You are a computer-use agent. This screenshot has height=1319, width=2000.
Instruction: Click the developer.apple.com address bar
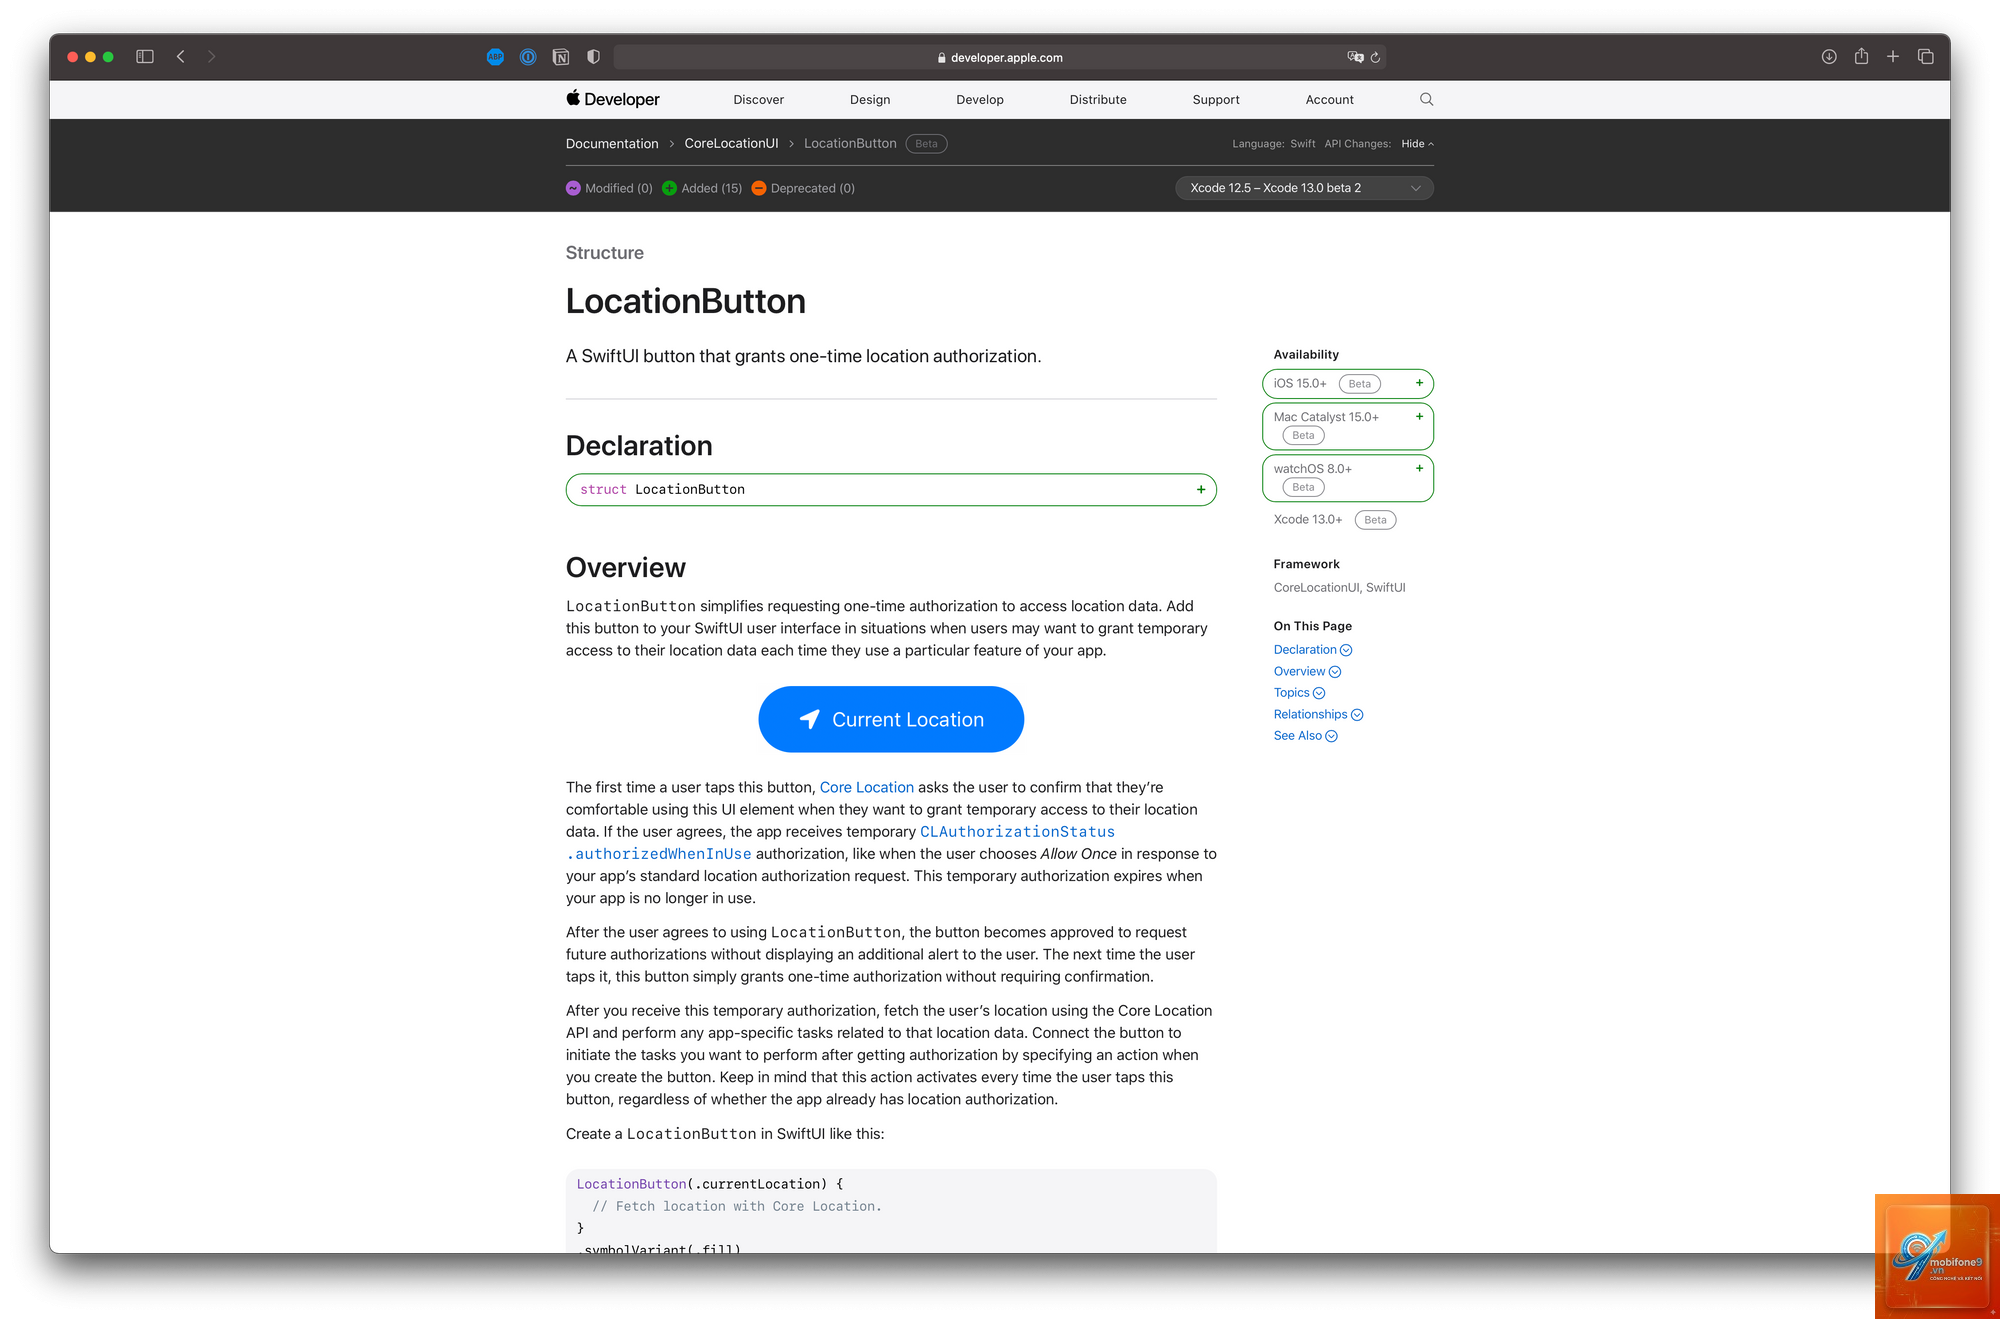[1000, 57]
